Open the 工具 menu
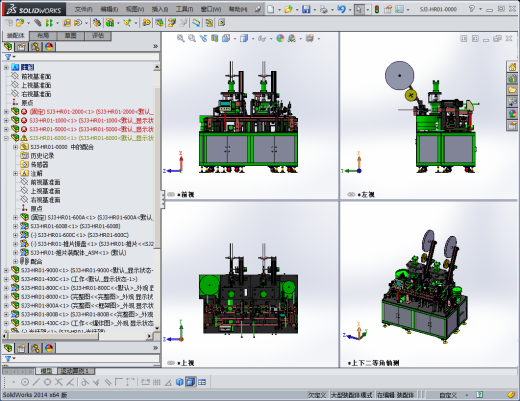This screenshot has width=520, height=401. (184, 9)
